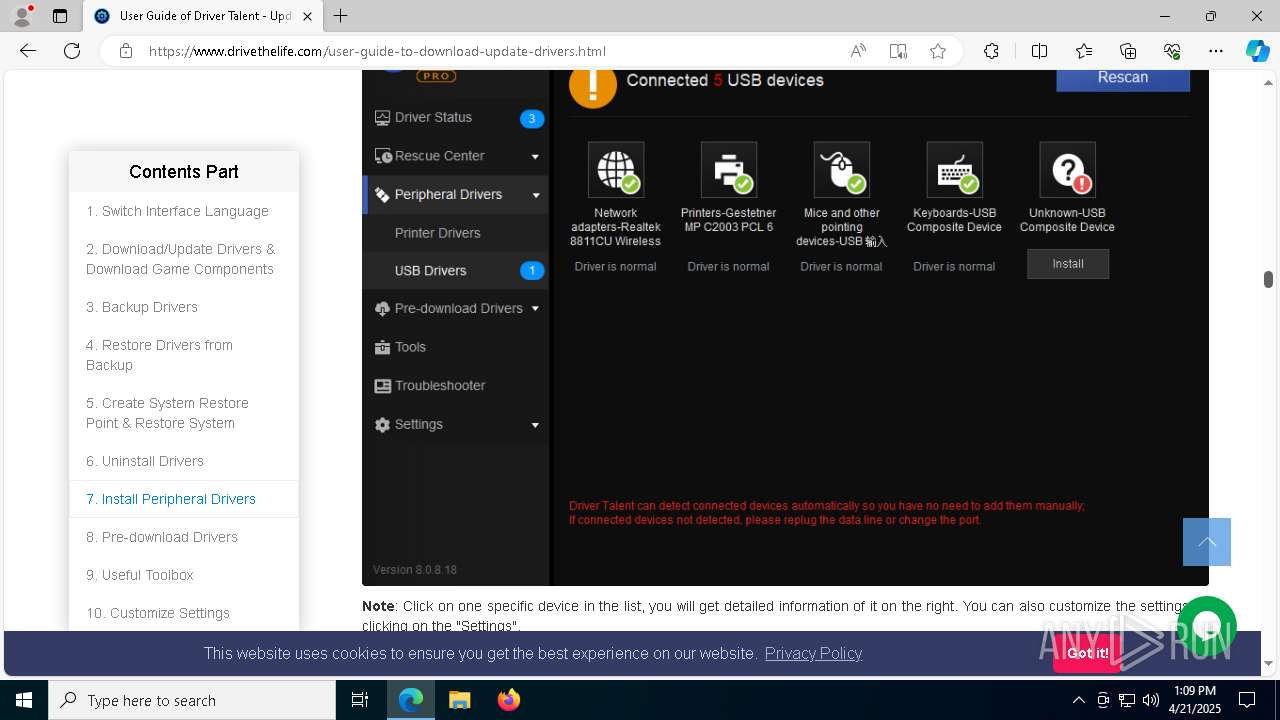Go to Backup Drivers section
The width and height of the screenshot is (1280, 720).
pos(142,307)
